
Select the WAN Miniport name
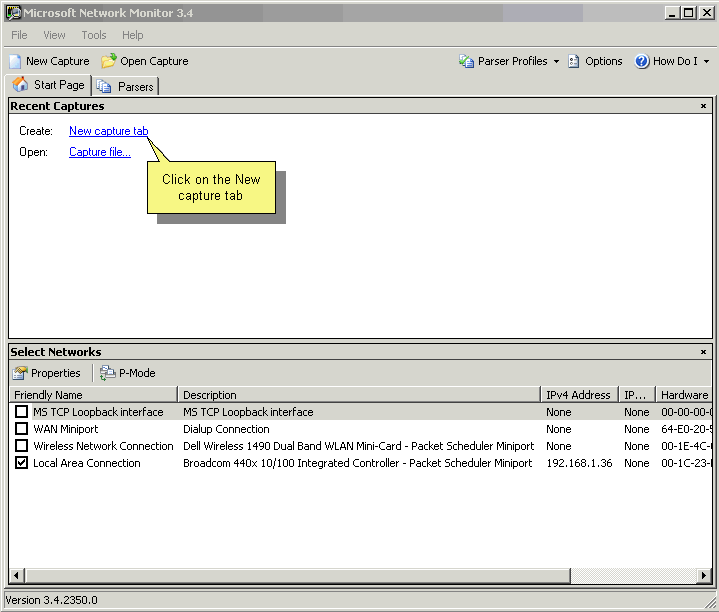coord(66,429)
